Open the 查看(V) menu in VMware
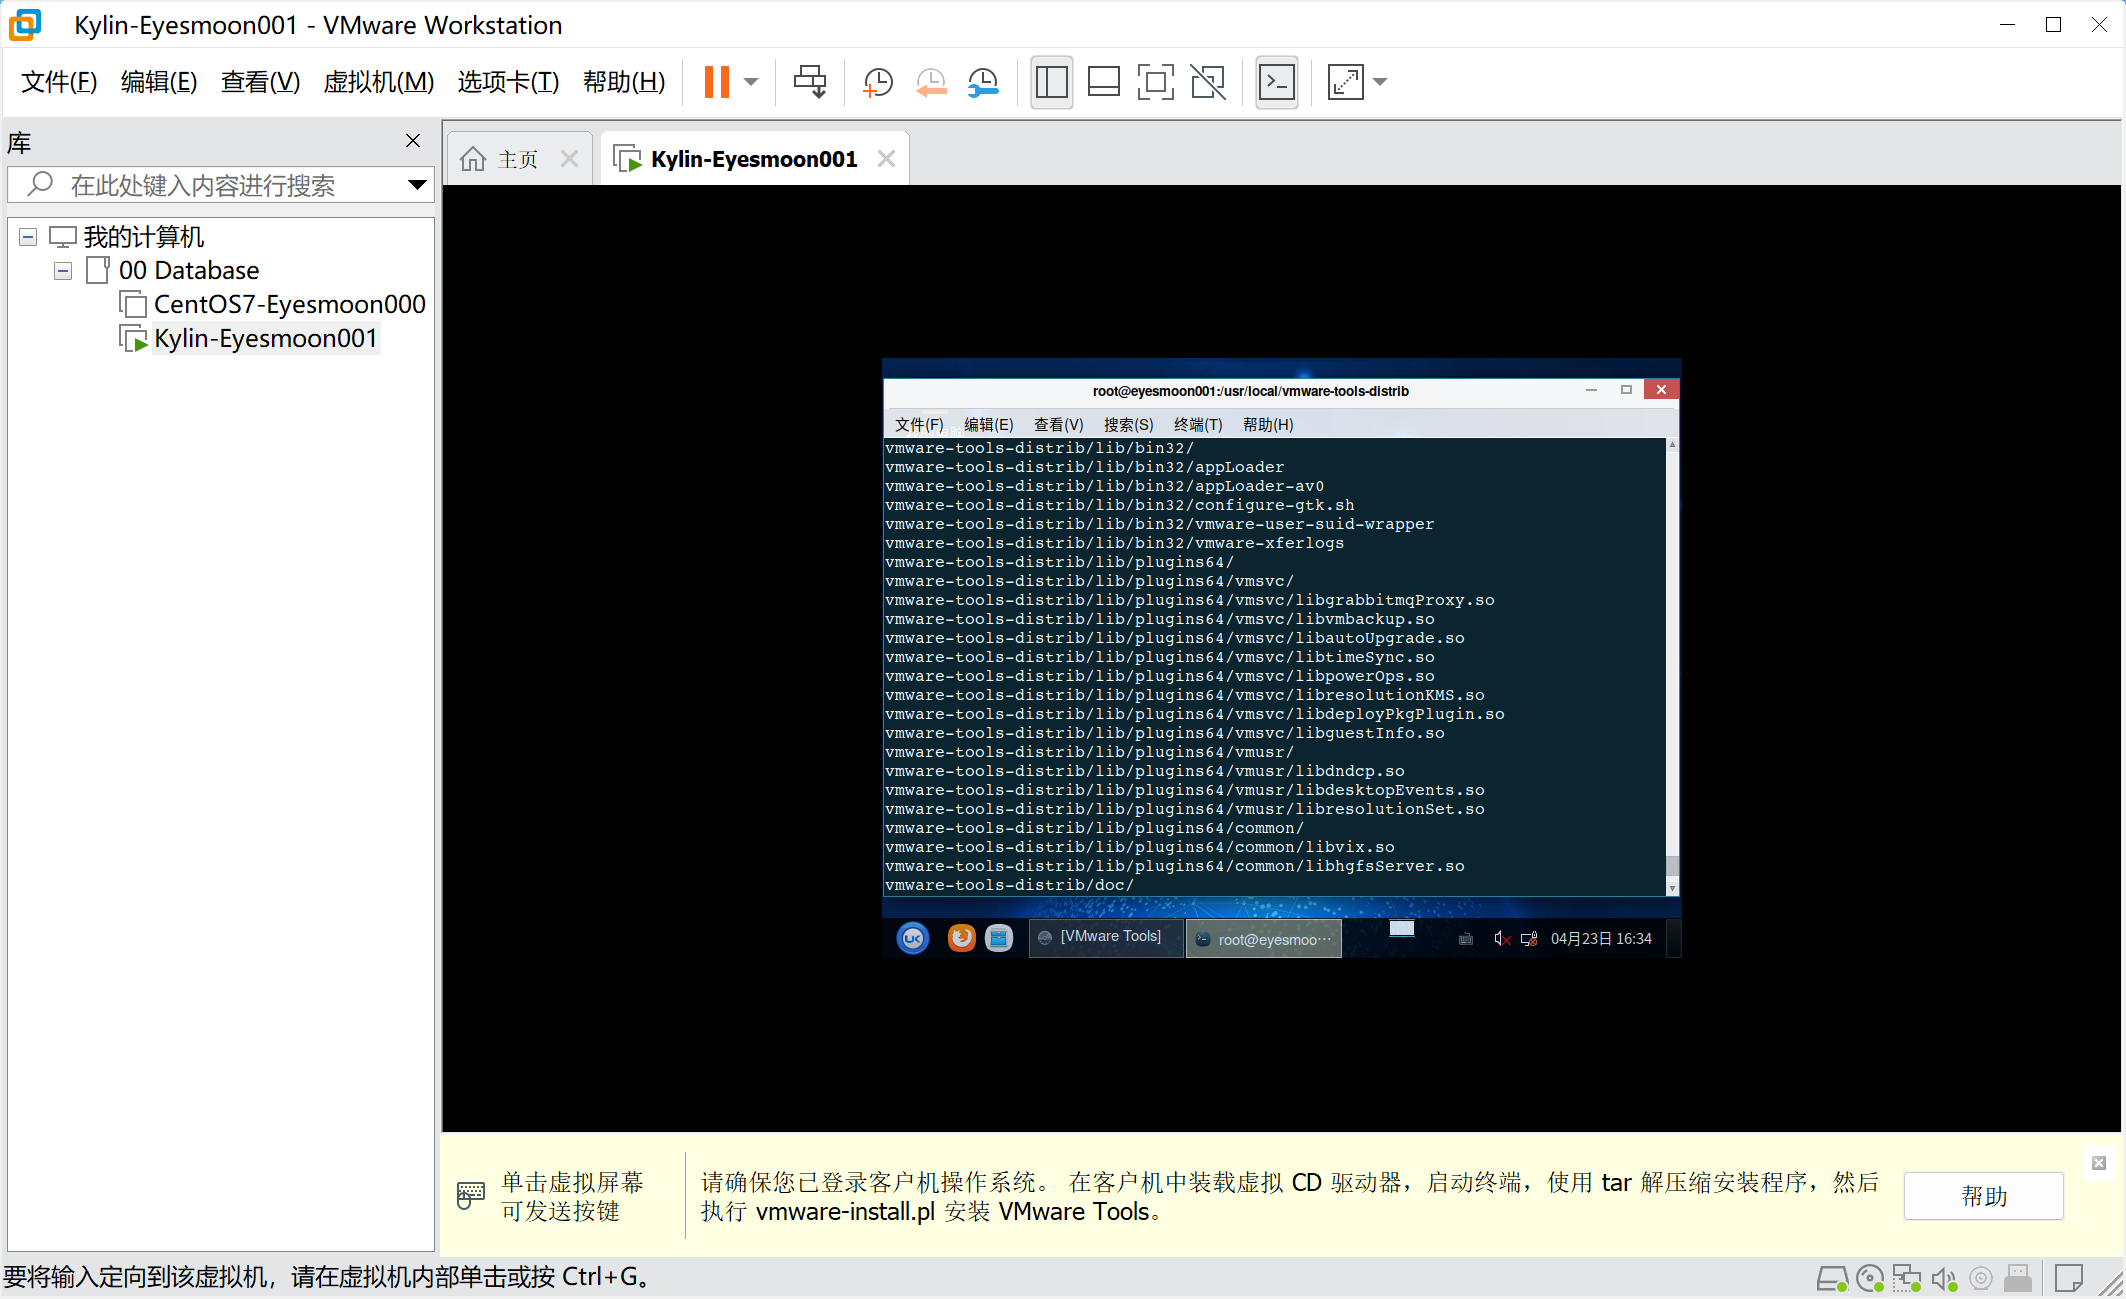 coord(260,82)
